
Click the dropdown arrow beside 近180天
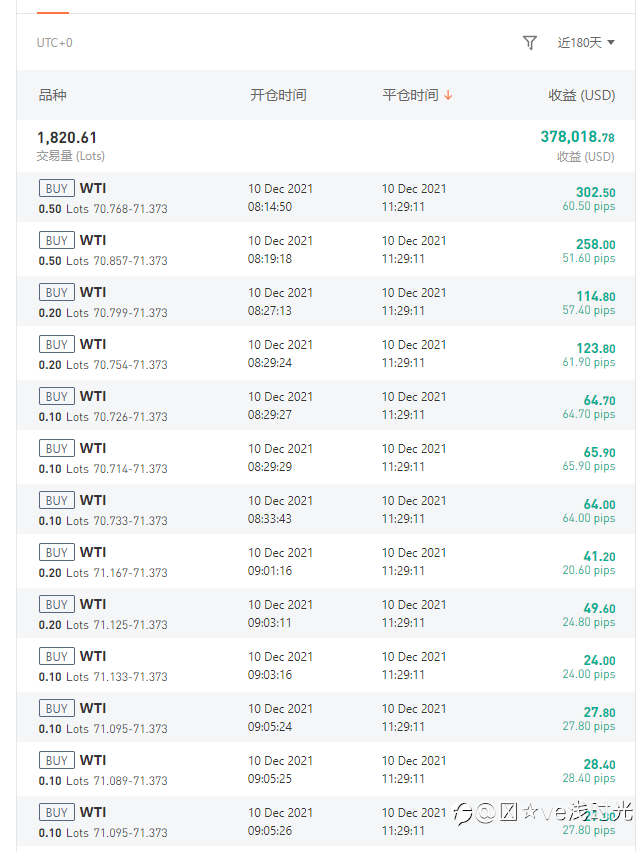[611, 42]
